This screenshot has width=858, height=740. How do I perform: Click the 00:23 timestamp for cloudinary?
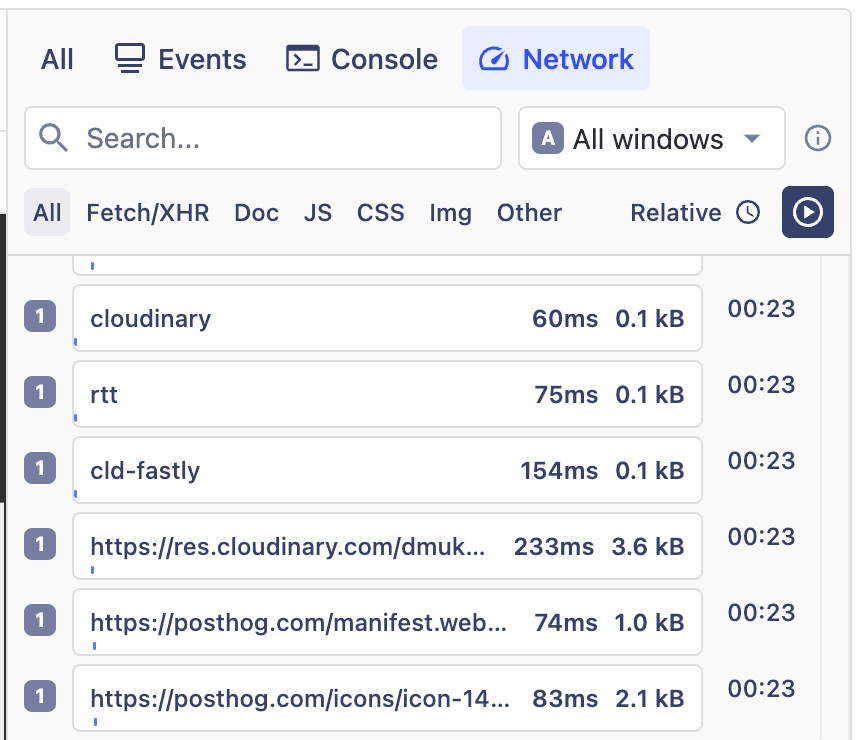[761, 309]
